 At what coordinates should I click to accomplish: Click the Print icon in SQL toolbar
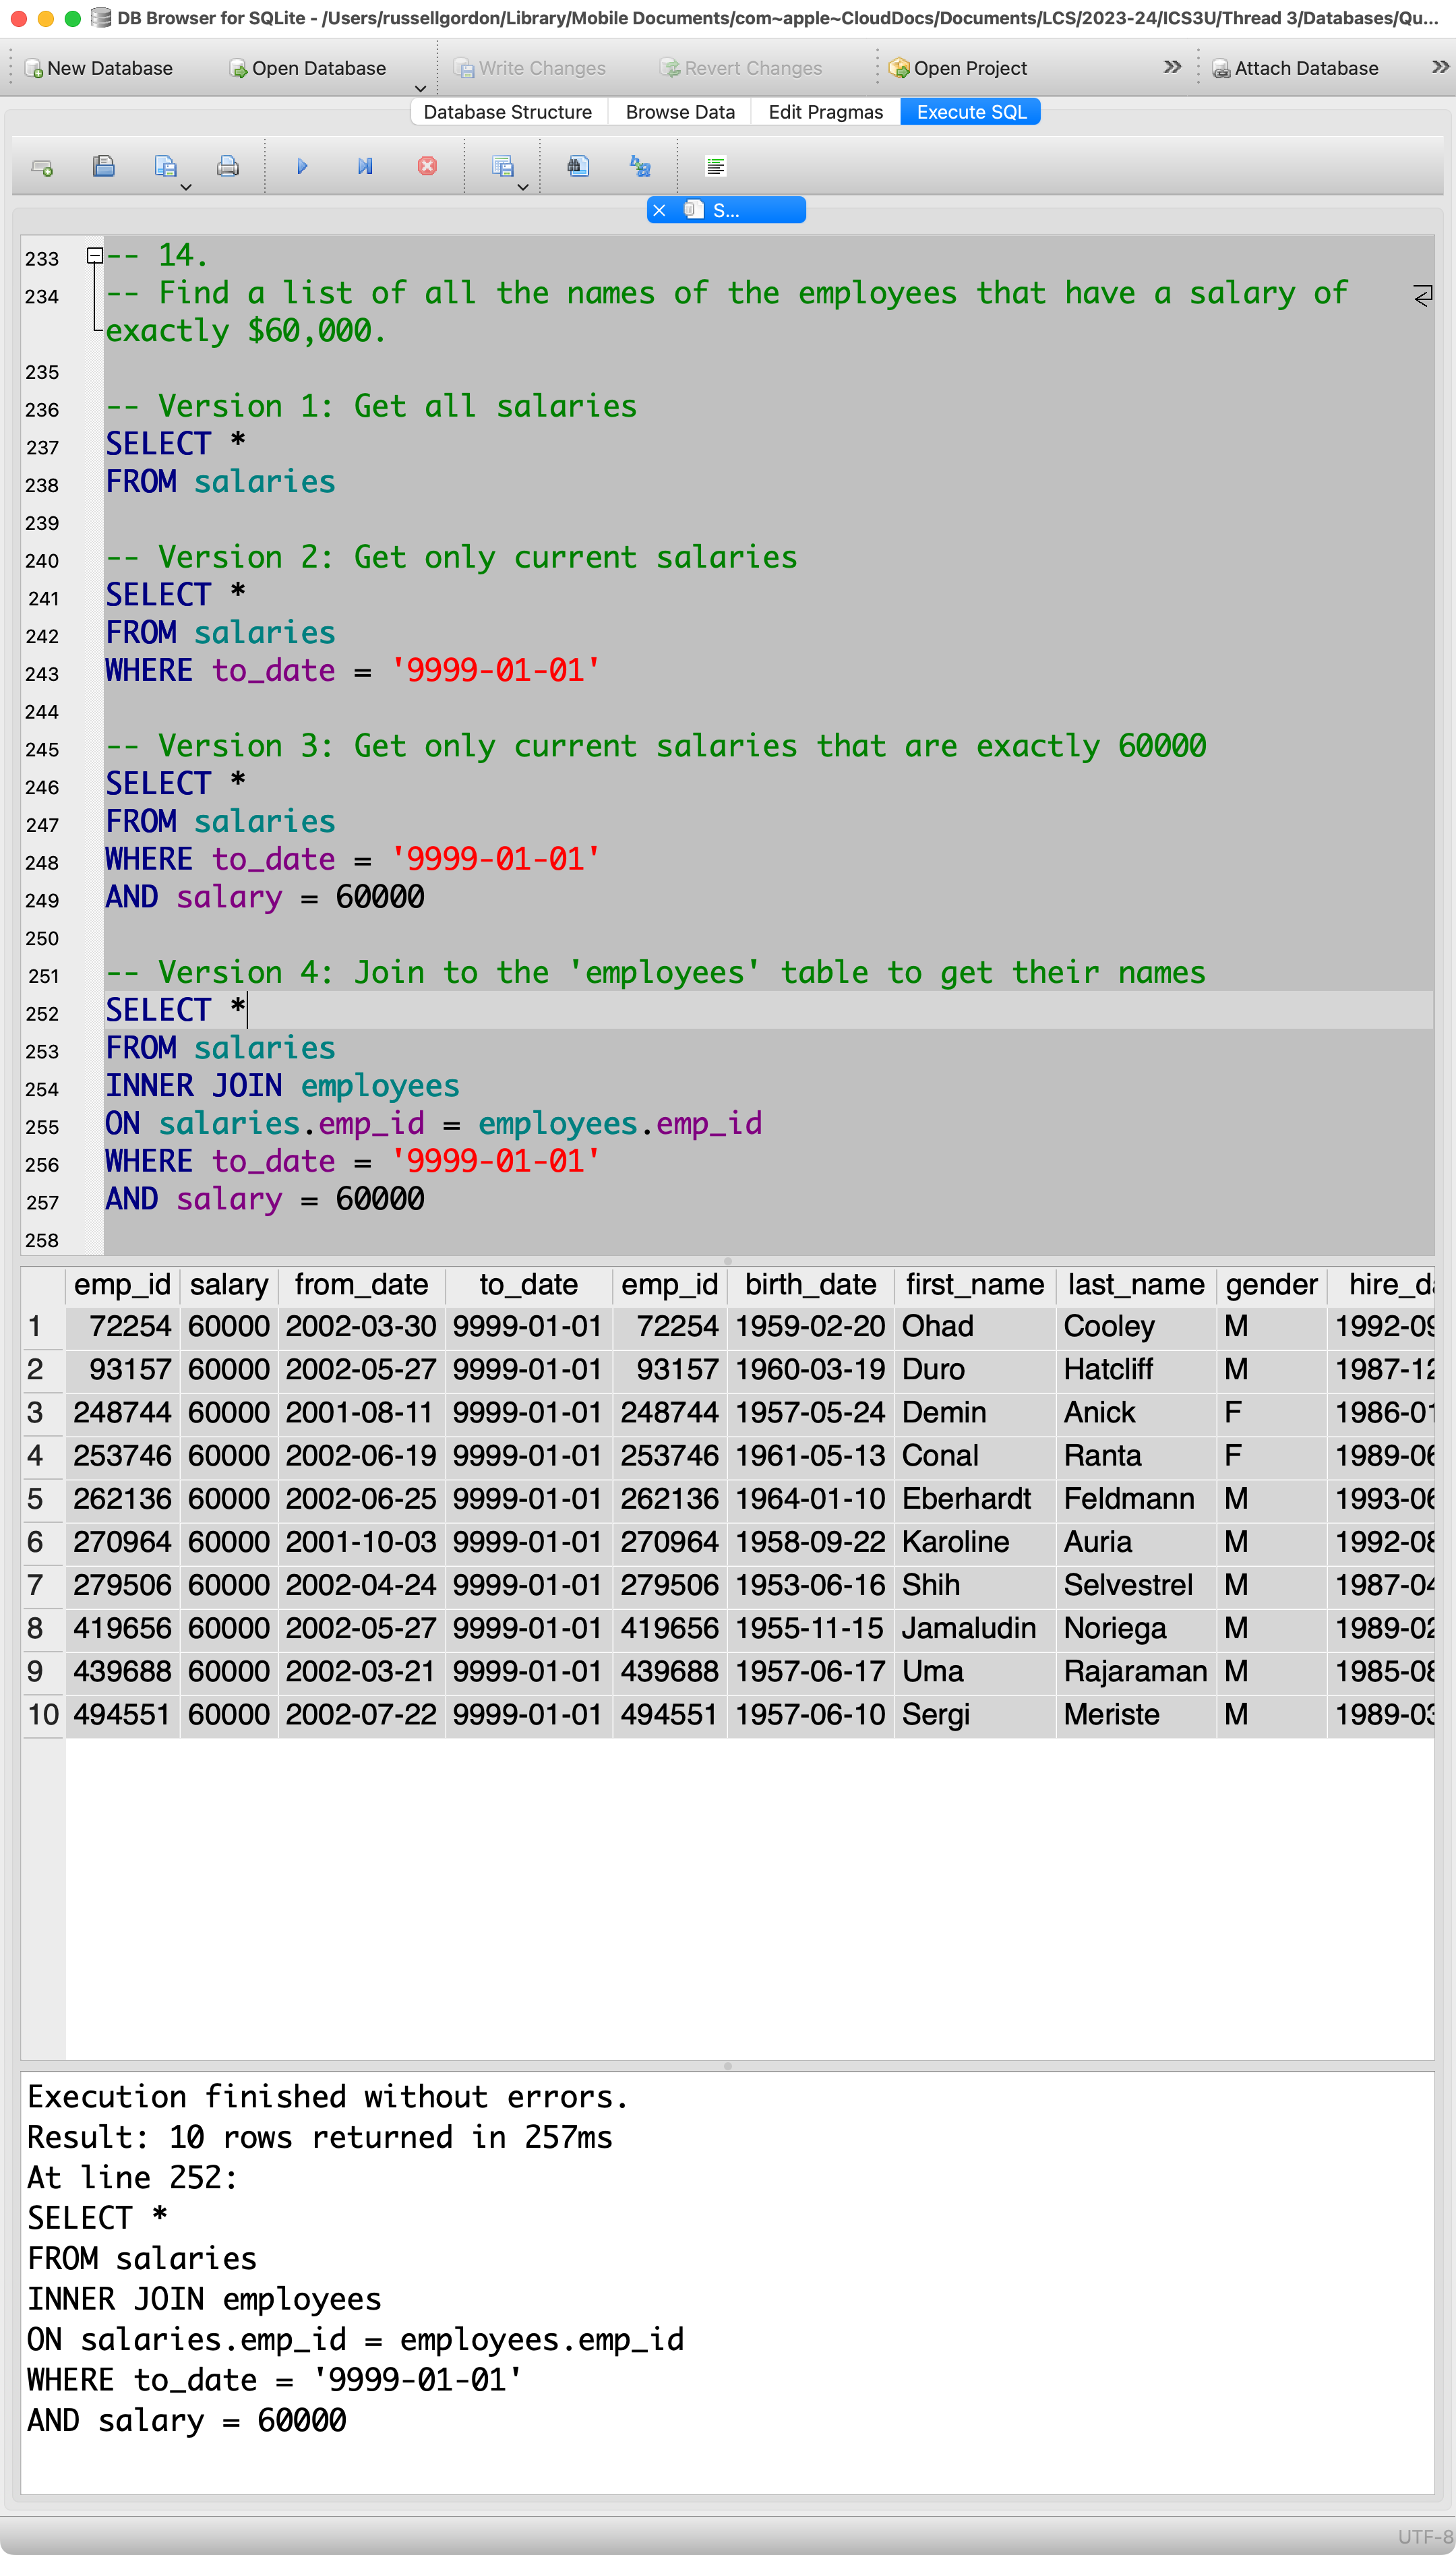click(228, 167)
